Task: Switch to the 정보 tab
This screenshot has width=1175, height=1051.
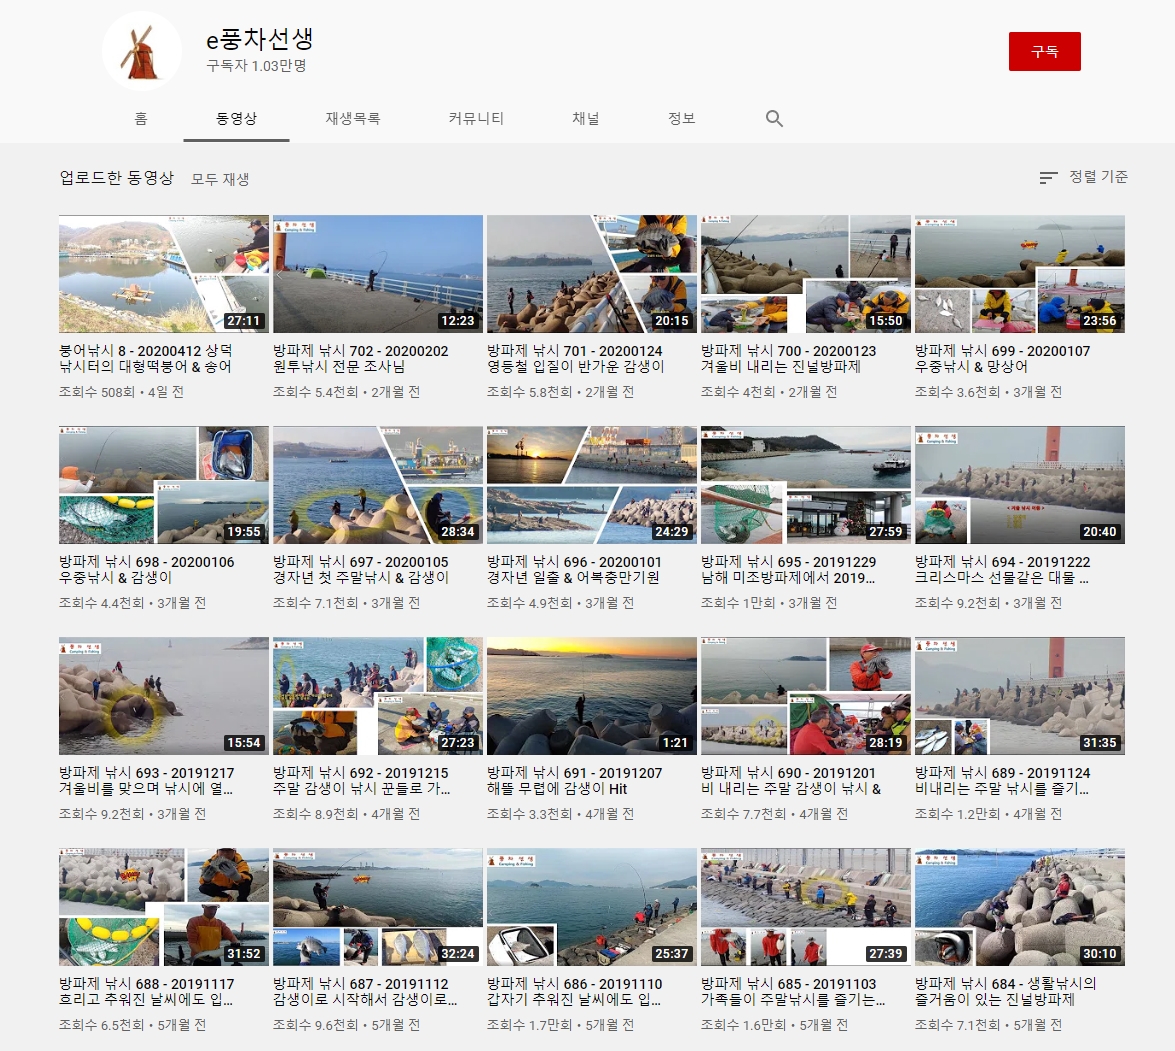Action: click(681, 118)
